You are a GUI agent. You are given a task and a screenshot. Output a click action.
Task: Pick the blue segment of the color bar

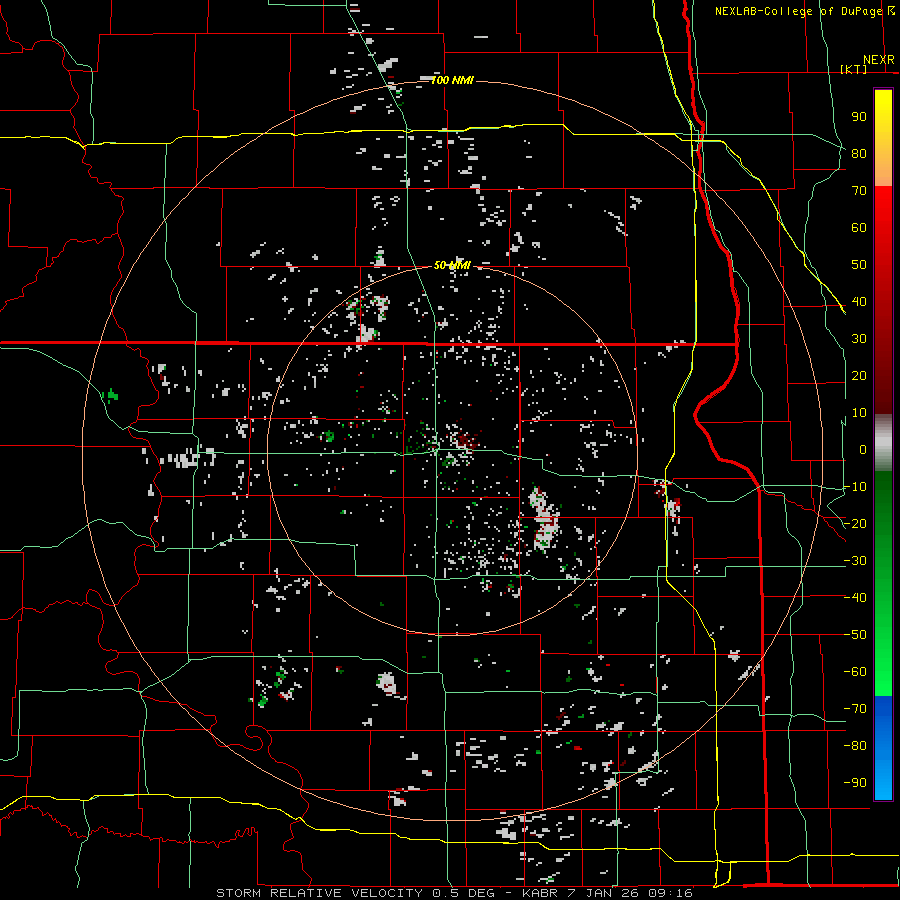883,748
